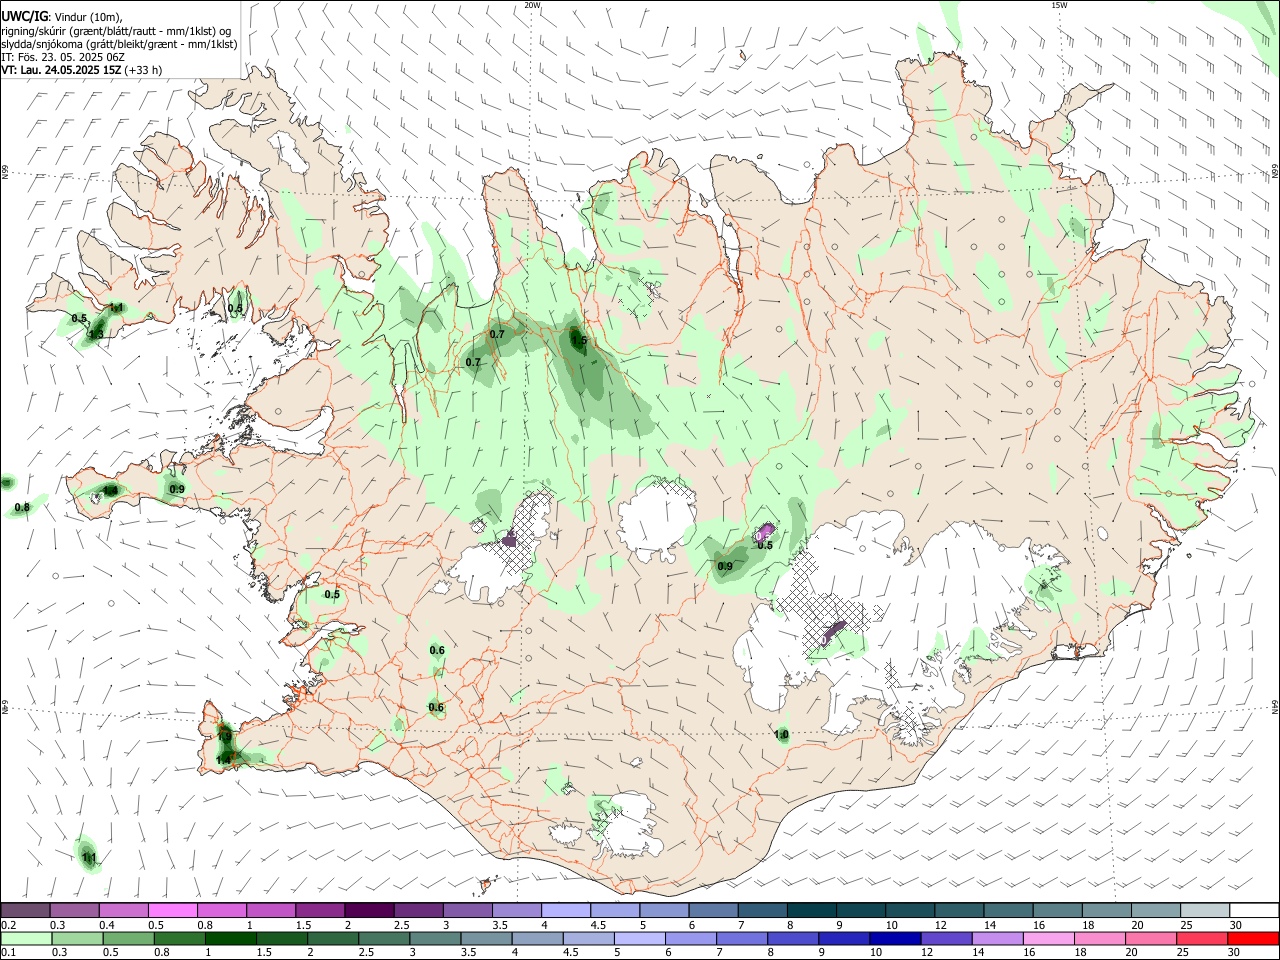Screen dimensions: 1280x960
Task: Click the '1.9' value on Reykjanes peninsula
Action: [224, 736]
